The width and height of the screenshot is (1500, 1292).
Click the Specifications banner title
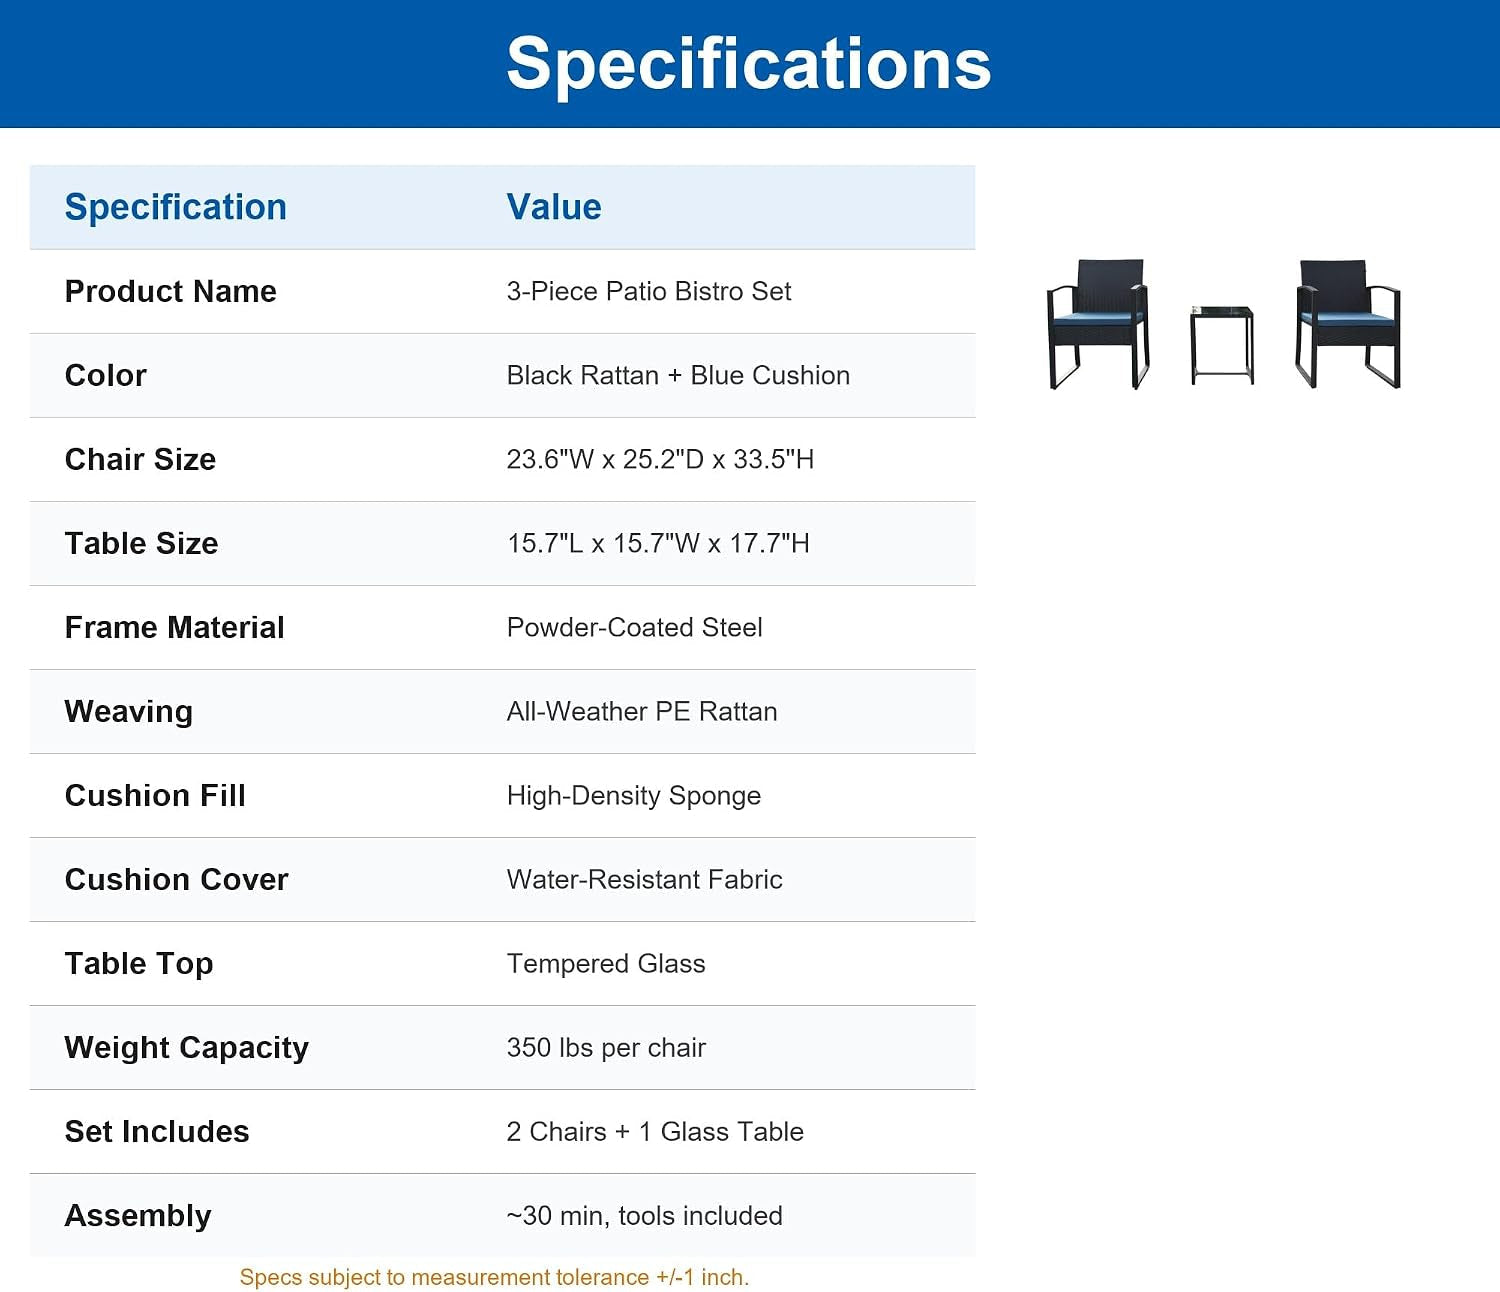[749, 64]
